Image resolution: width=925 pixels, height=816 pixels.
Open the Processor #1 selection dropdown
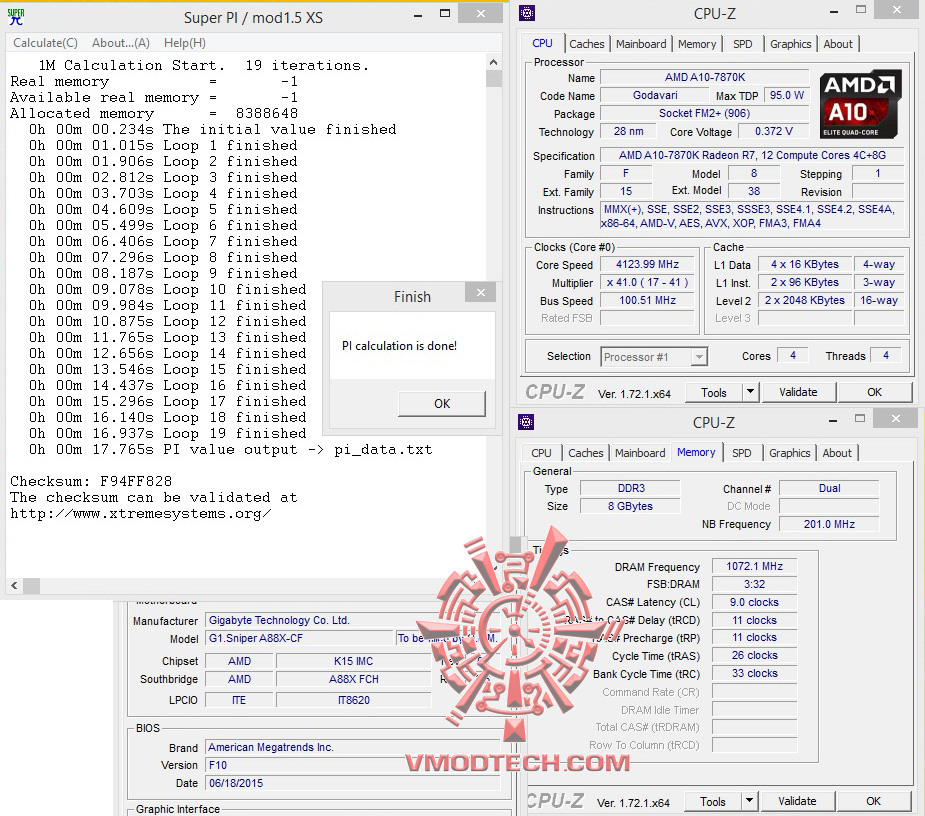654,357
